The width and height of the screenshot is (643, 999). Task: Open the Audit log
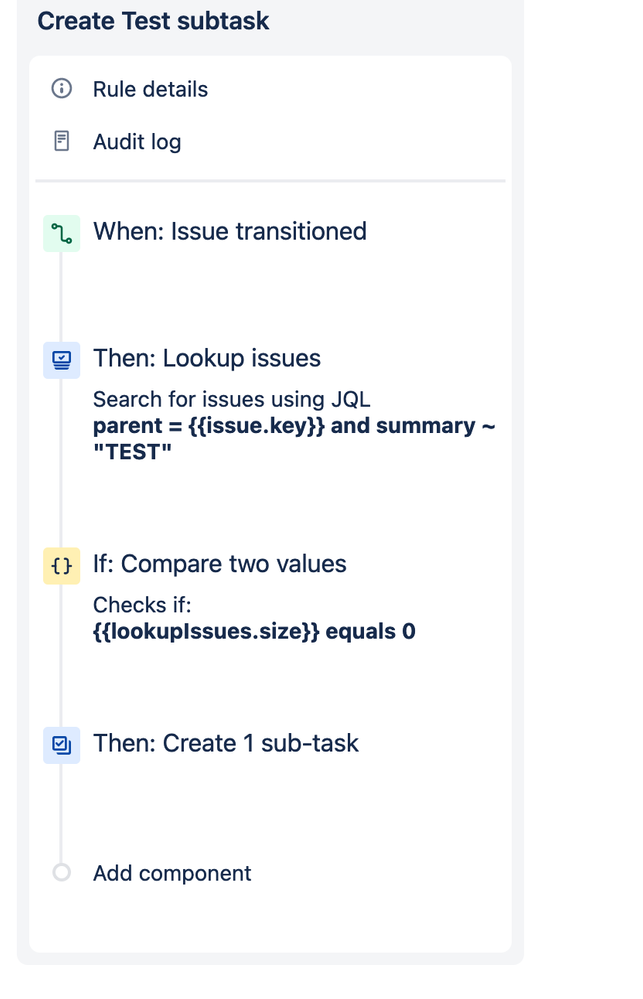point(137,141)
